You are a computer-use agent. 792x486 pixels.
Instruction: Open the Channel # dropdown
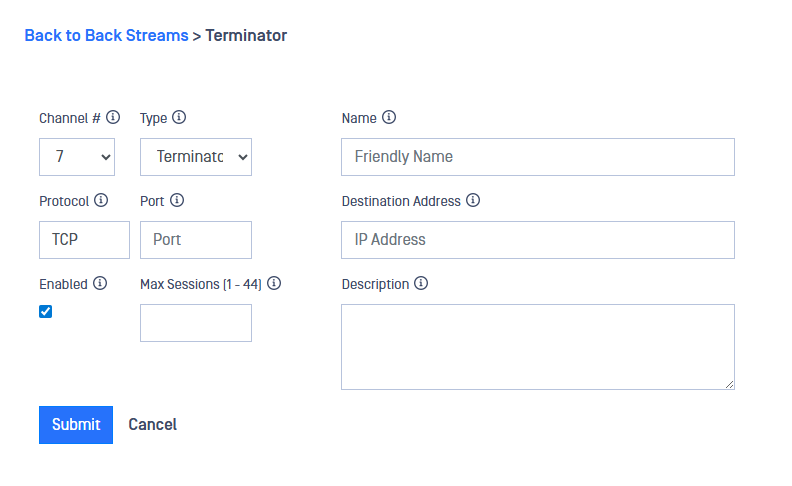[77, 157]
